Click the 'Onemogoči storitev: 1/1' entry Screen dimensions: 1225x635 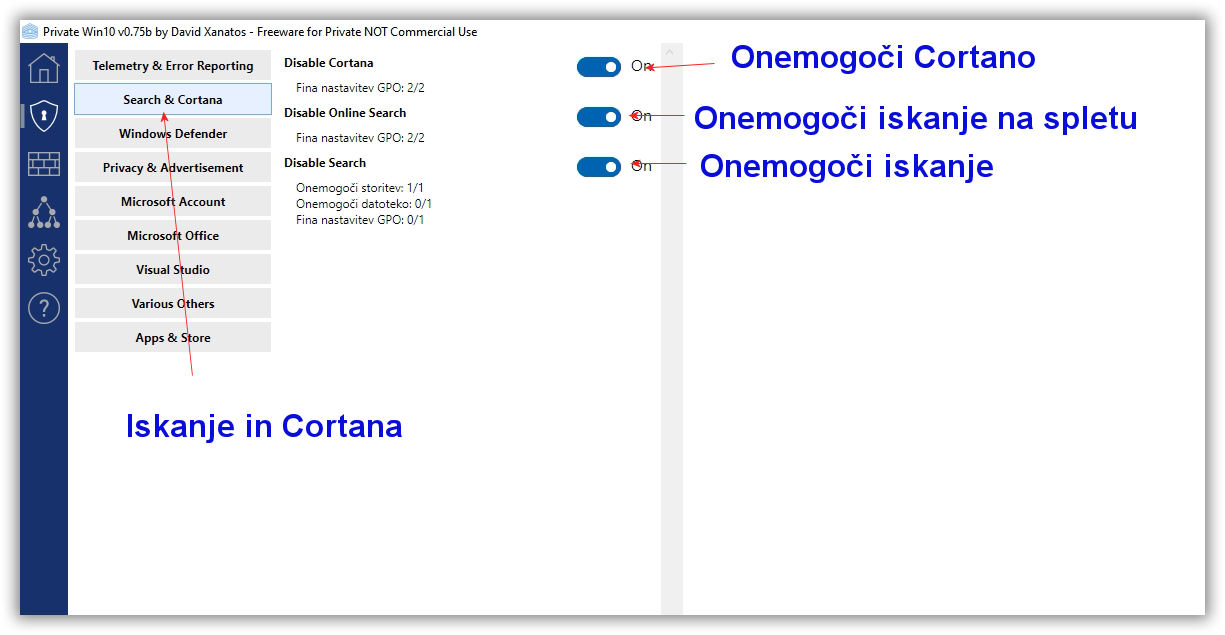pyautogui.click(x=361, y=188)
